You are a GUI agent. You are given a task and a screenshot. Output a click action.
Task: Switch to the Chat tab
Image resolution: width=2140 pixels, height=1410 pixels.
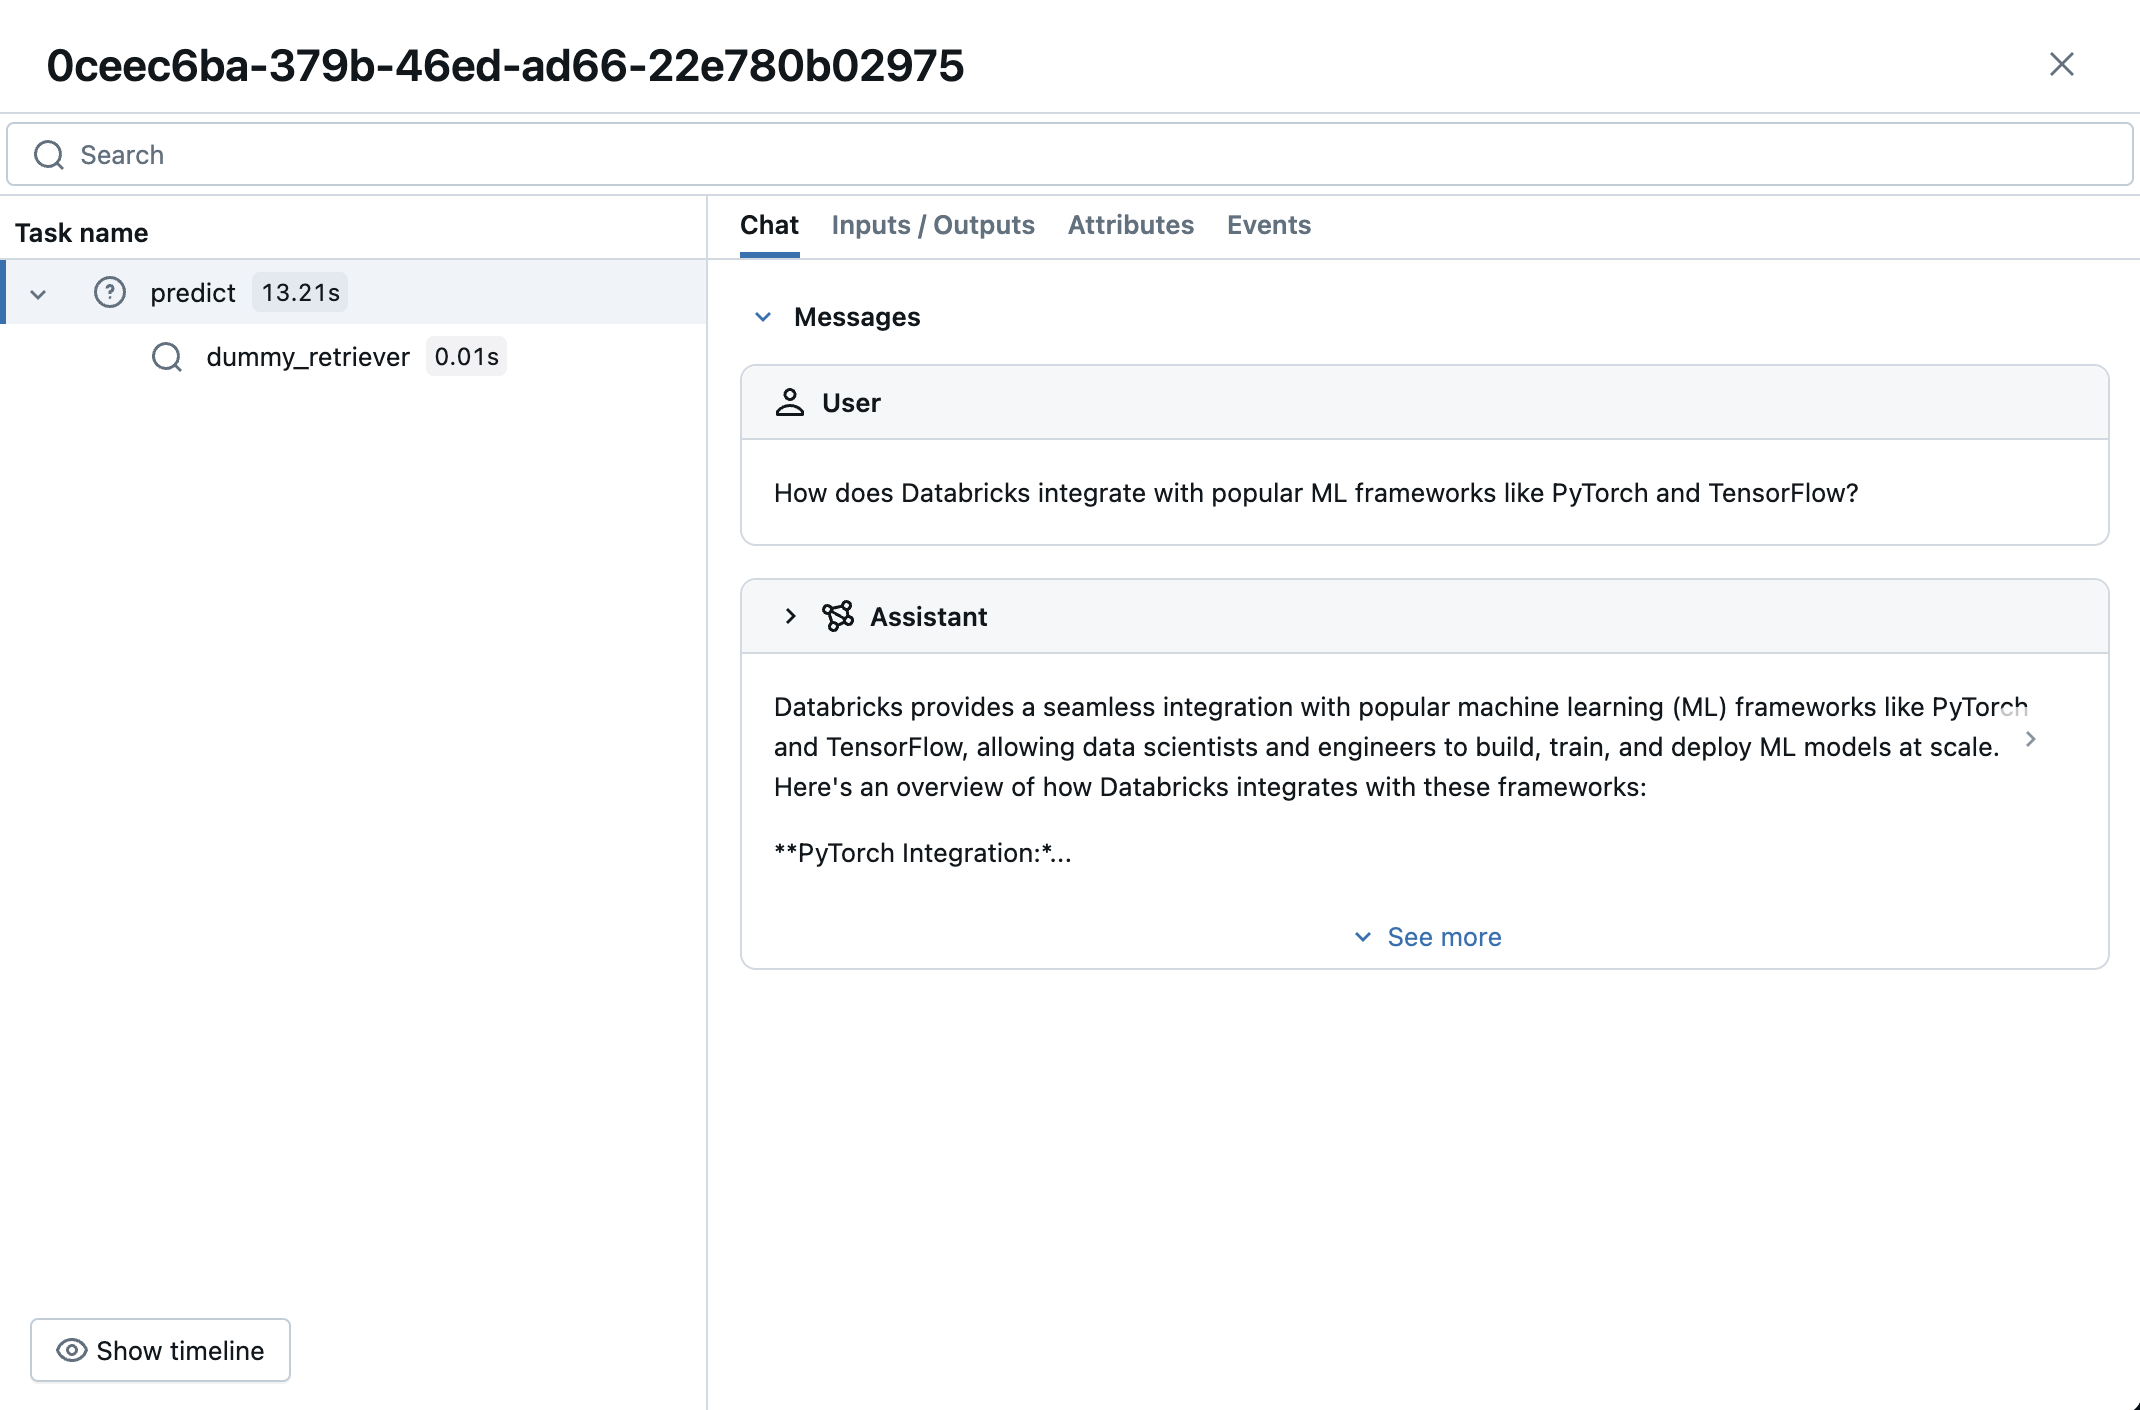[769, 225]
